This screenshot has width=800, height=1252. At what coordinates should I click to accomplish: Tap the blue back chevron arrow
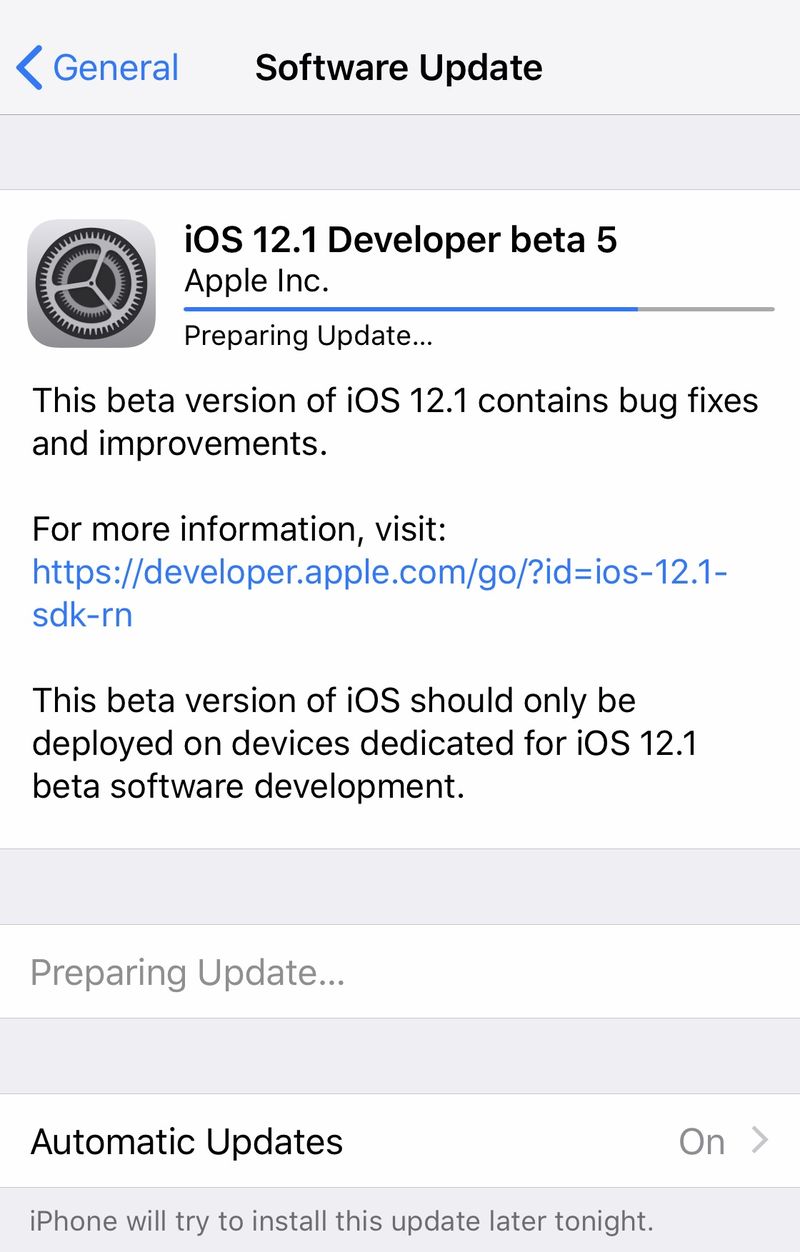[29, 68]
